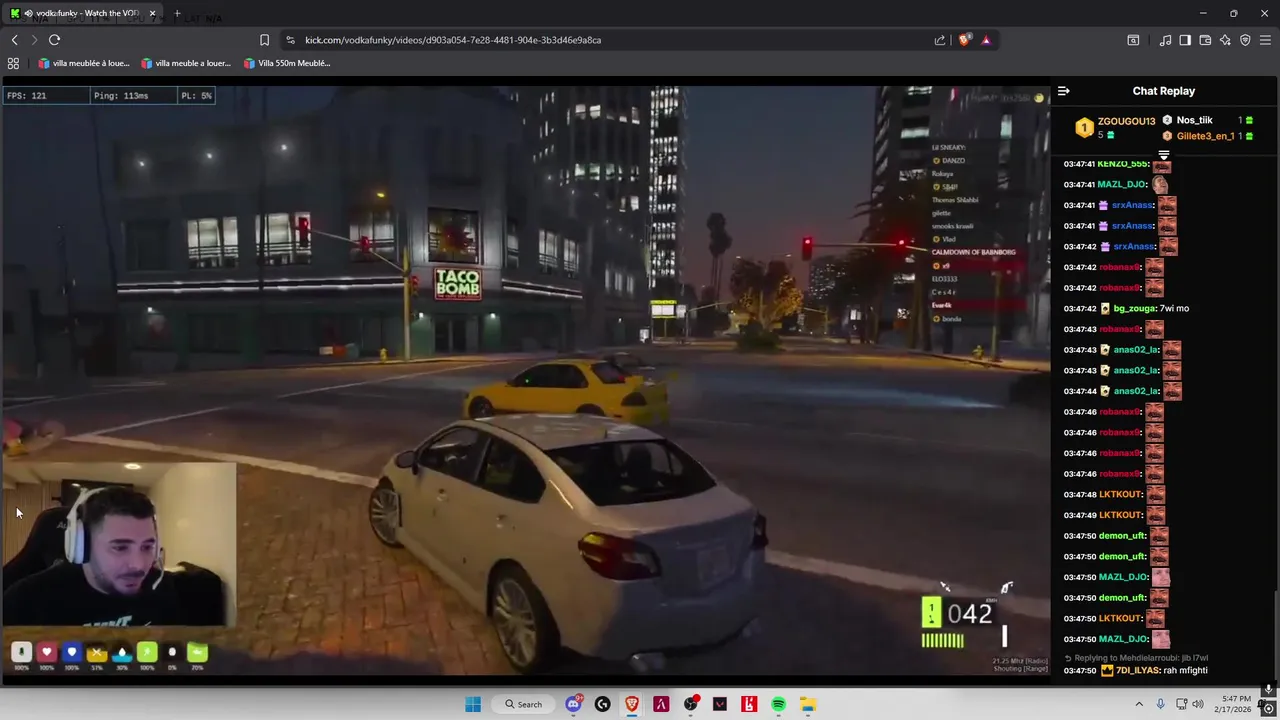The height and width of the screenshot is (720, 1280).
Task: Click the '7wi mo' chat message
Action: pyautogui.click(x=1174, y=308)
